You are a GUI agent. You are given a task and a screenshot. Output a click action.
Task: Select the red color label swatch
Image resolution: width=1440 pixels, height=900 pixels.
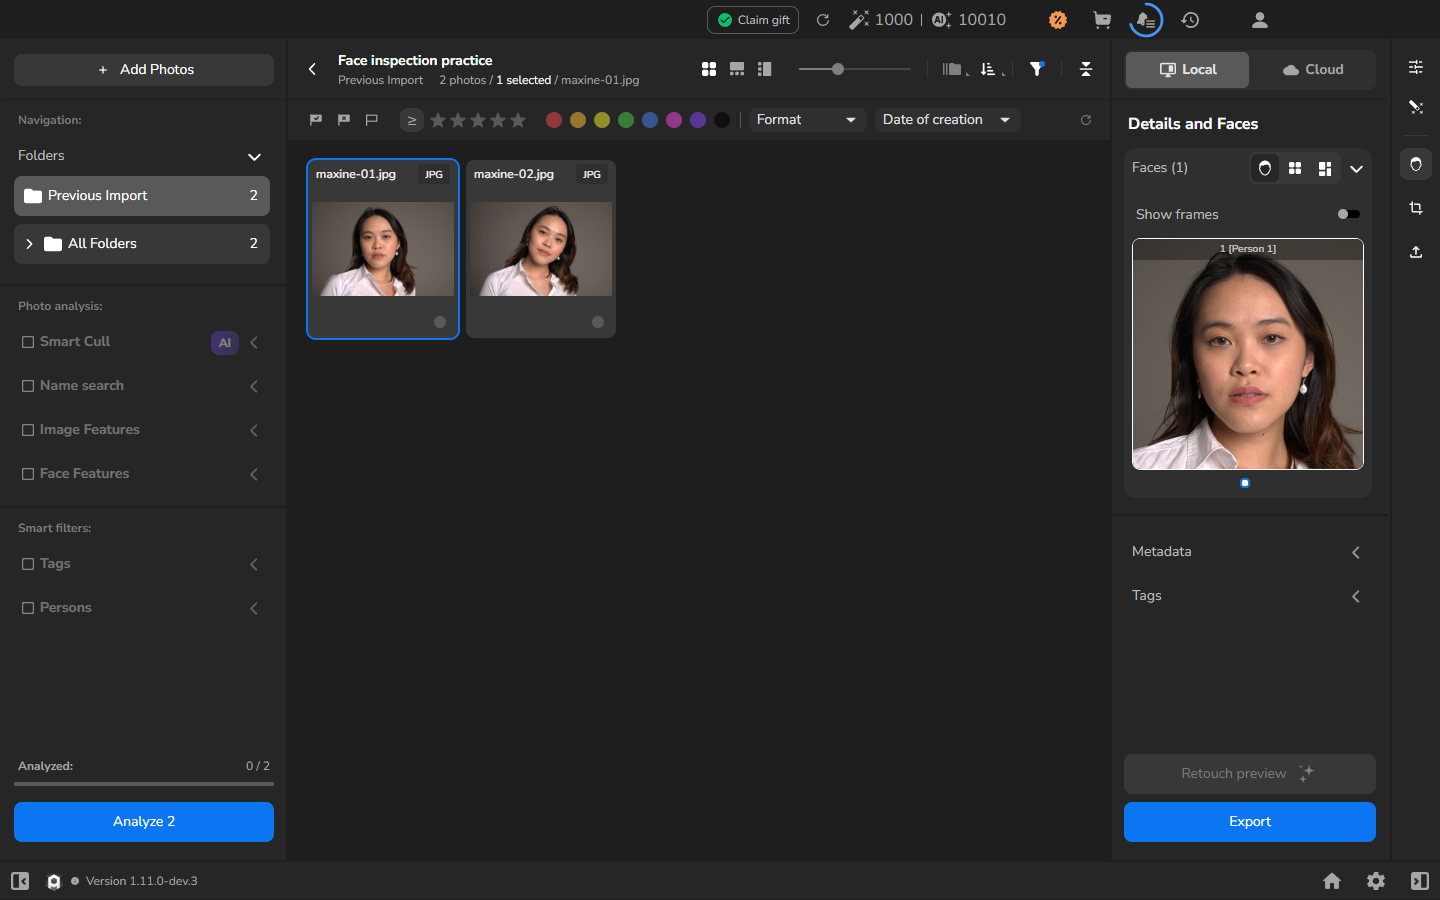point(554,120)
